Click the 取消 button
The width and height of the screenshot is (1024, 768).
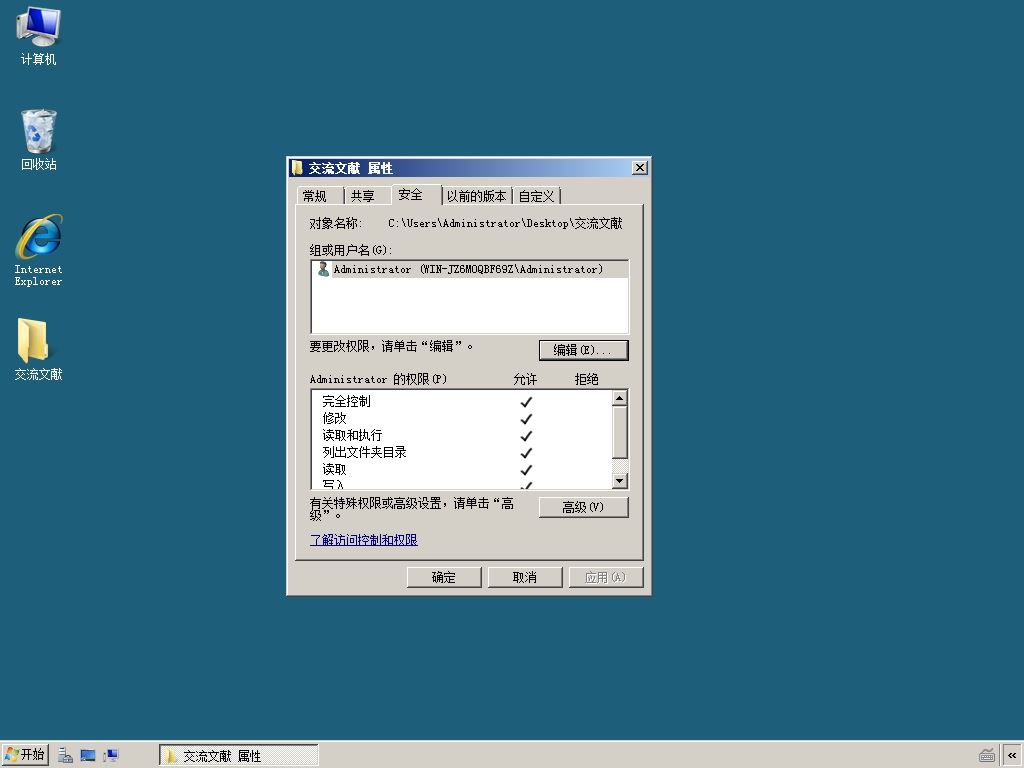coord(525,577)
